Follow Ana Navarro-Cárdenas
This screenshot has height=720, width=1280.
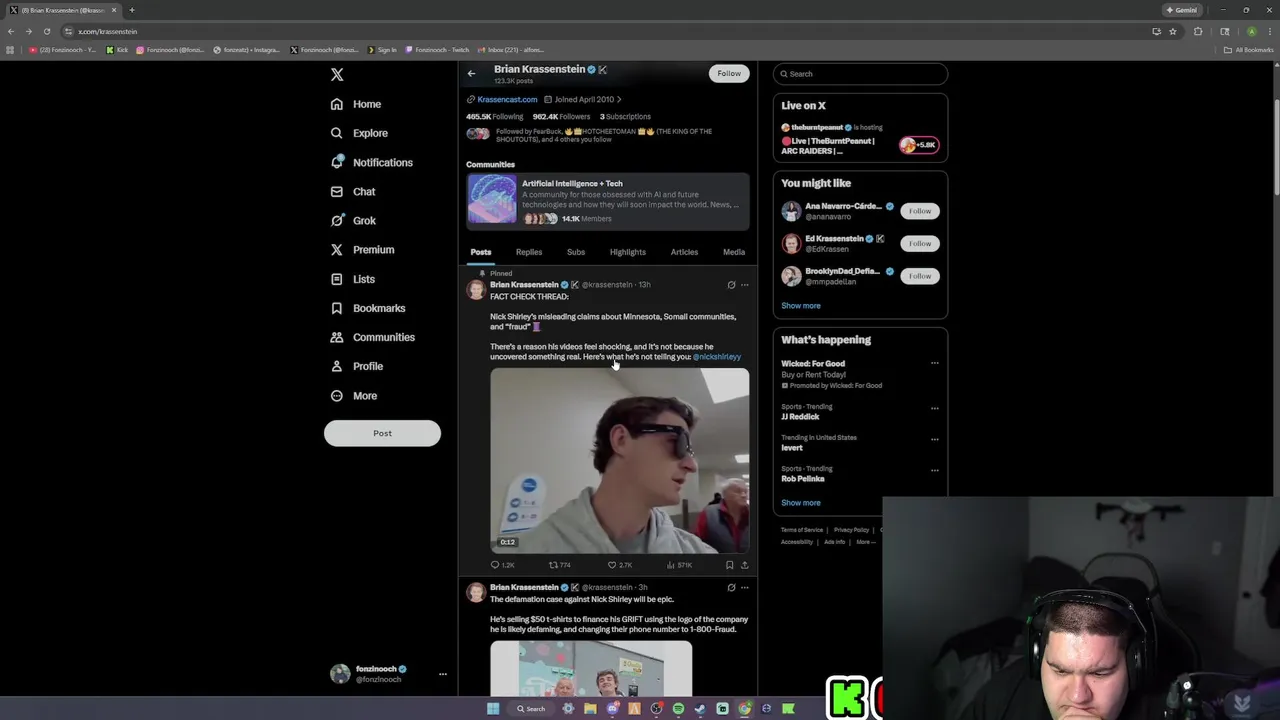click(x=920, y=211)
